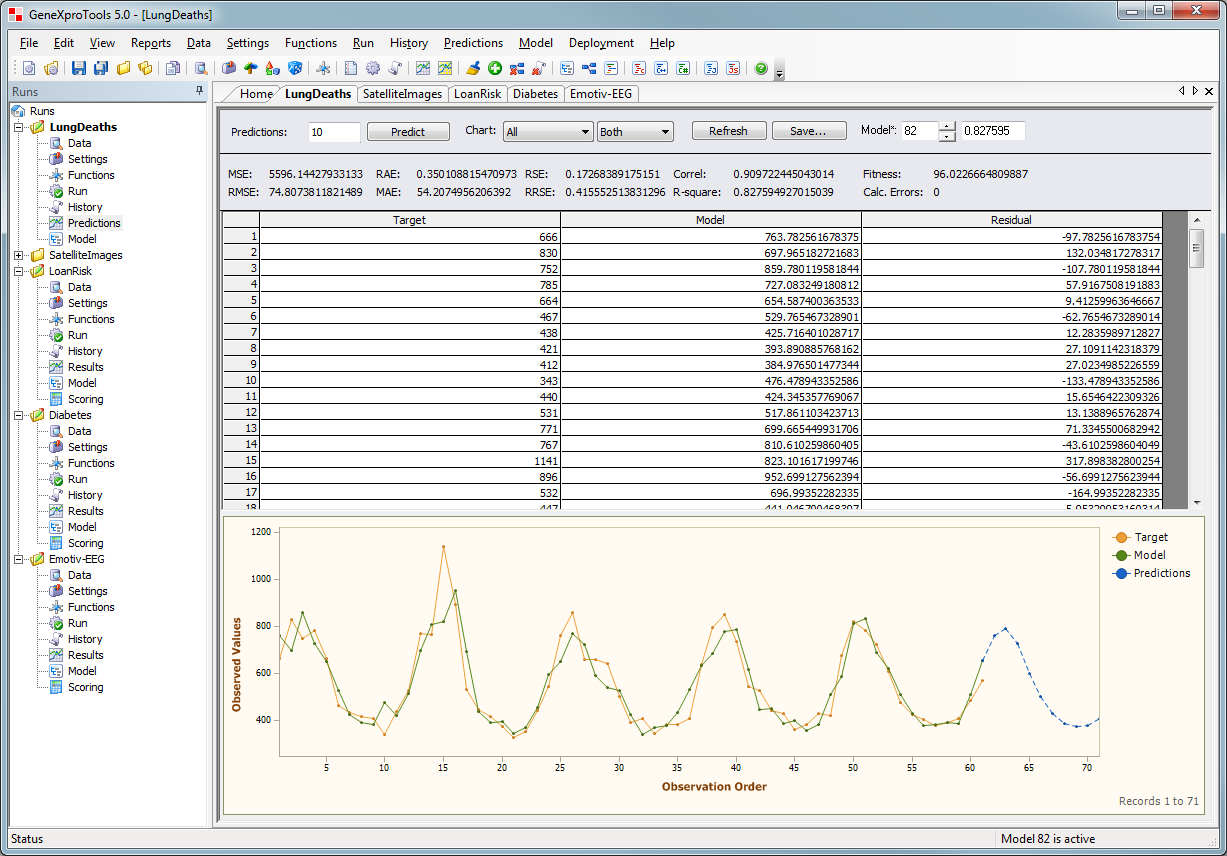Click the Refresh button
1227x856 pixels.
[729, 130]
